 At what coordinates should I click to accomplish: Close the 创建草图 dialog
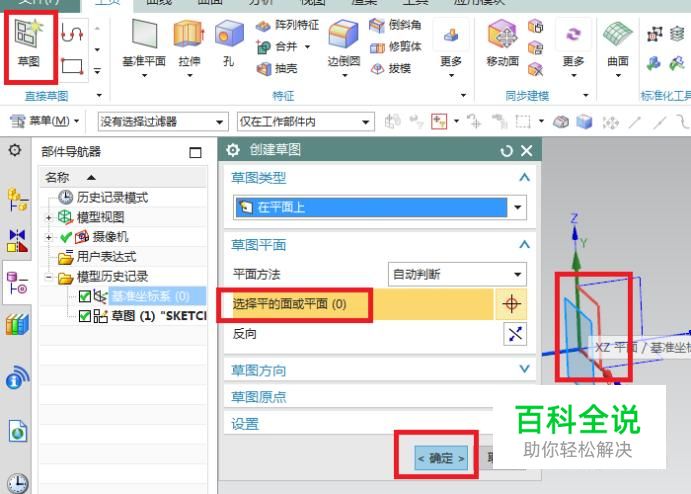(x=527, y=151)
